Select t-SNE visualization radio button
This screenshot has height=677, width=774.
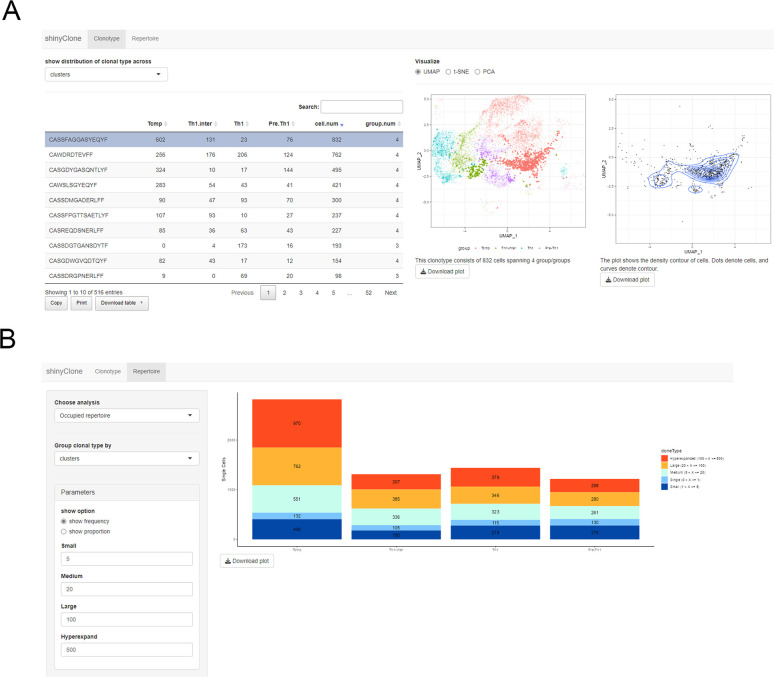click(x=448, y=72)
